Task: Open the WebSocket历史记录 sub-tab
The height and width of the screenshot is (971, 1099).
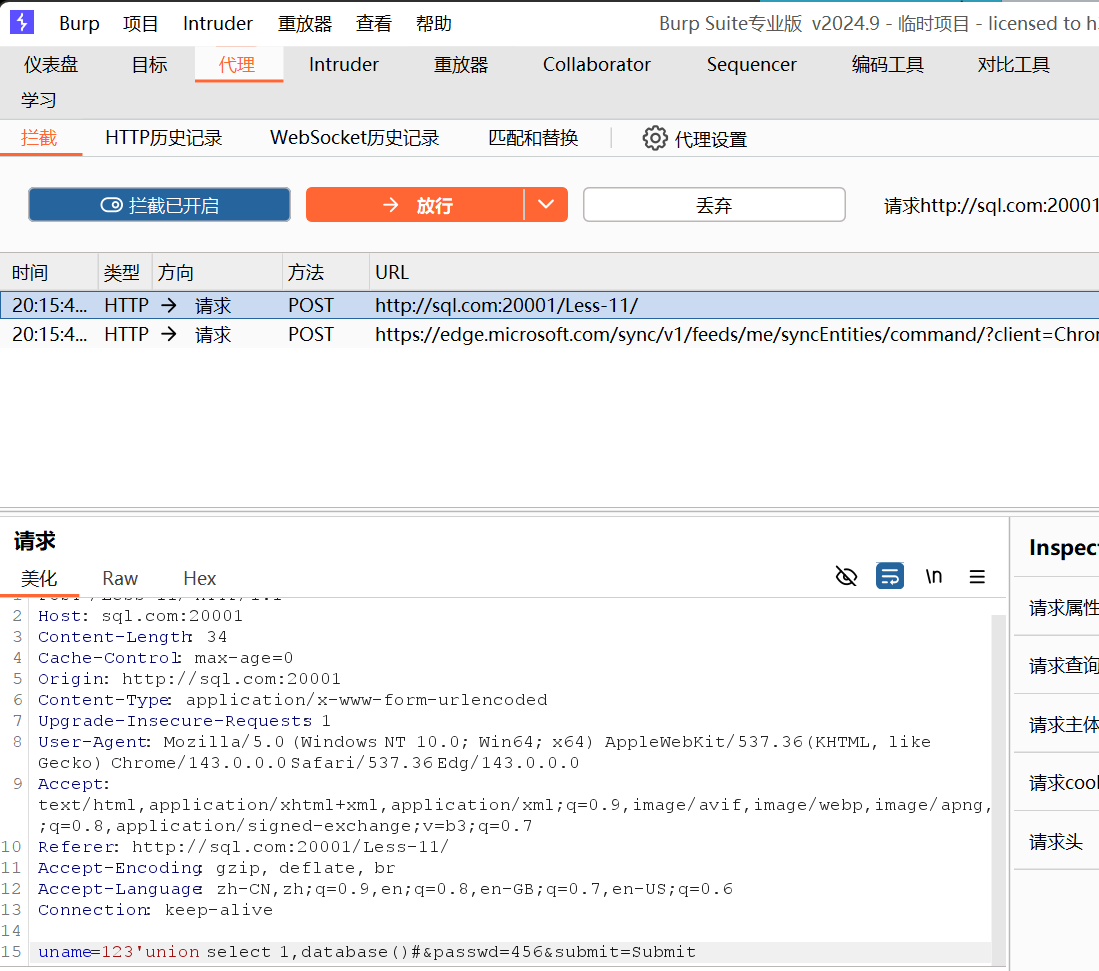Action: coord(355,137)
